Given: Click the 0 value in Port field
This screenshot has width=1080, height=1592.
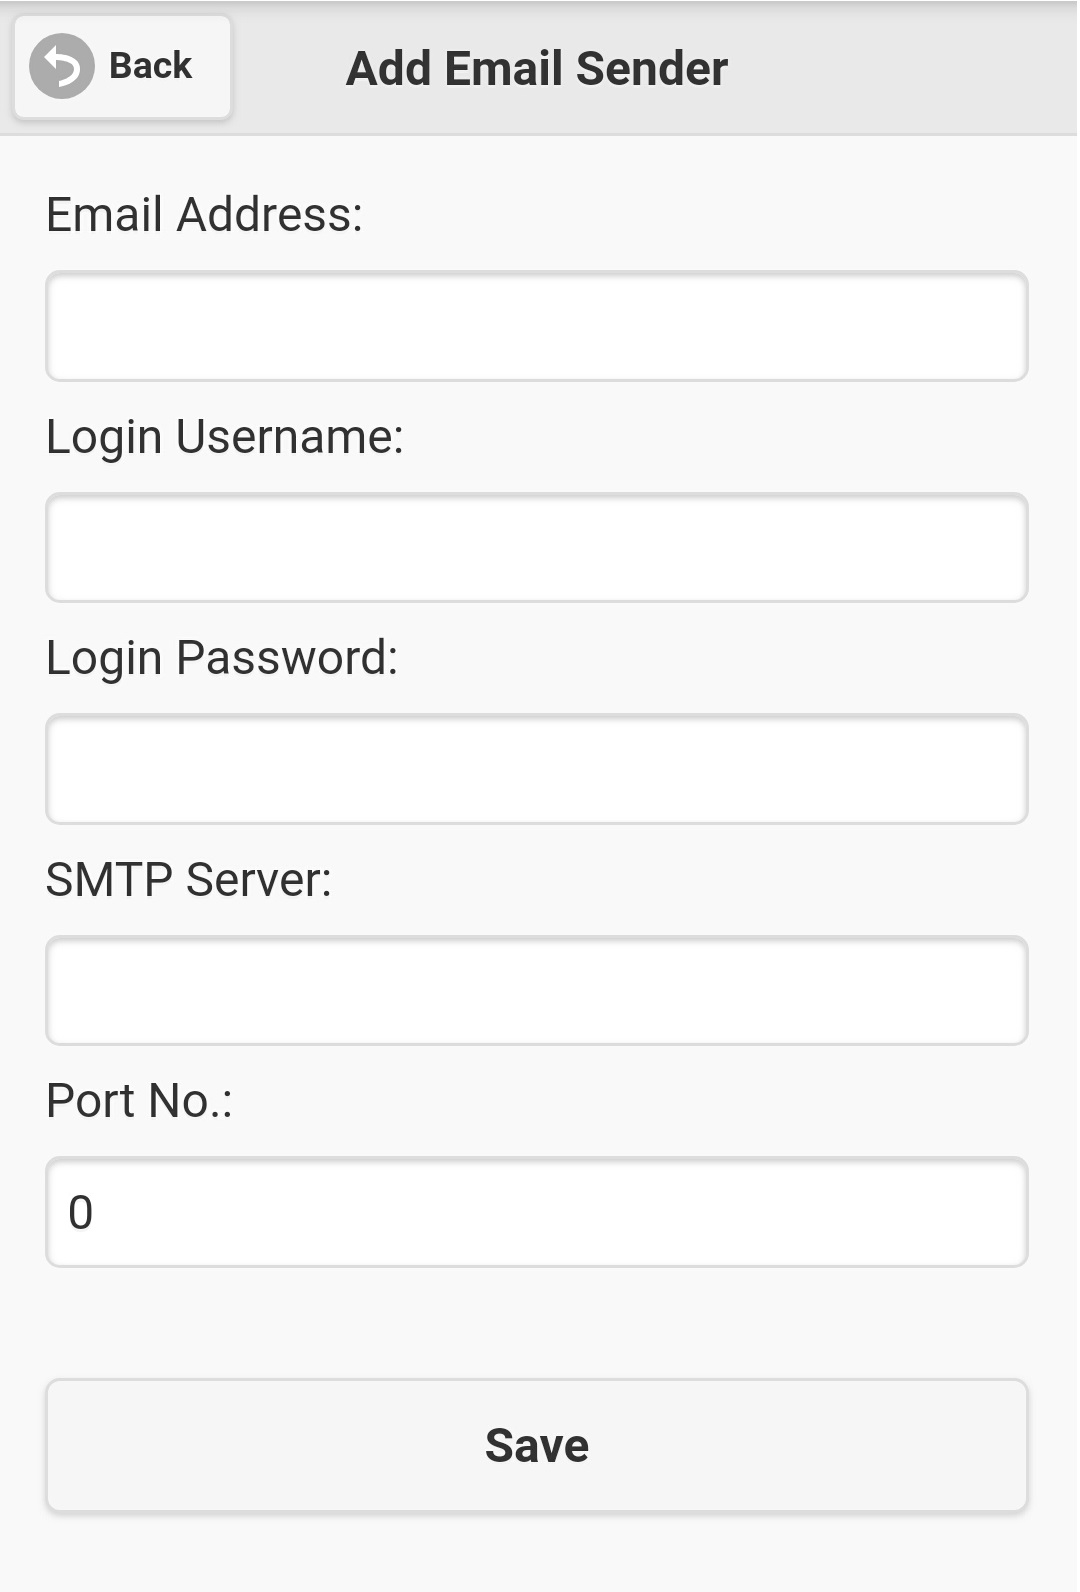Looking at the screenshot, I should click(81, 1213).
